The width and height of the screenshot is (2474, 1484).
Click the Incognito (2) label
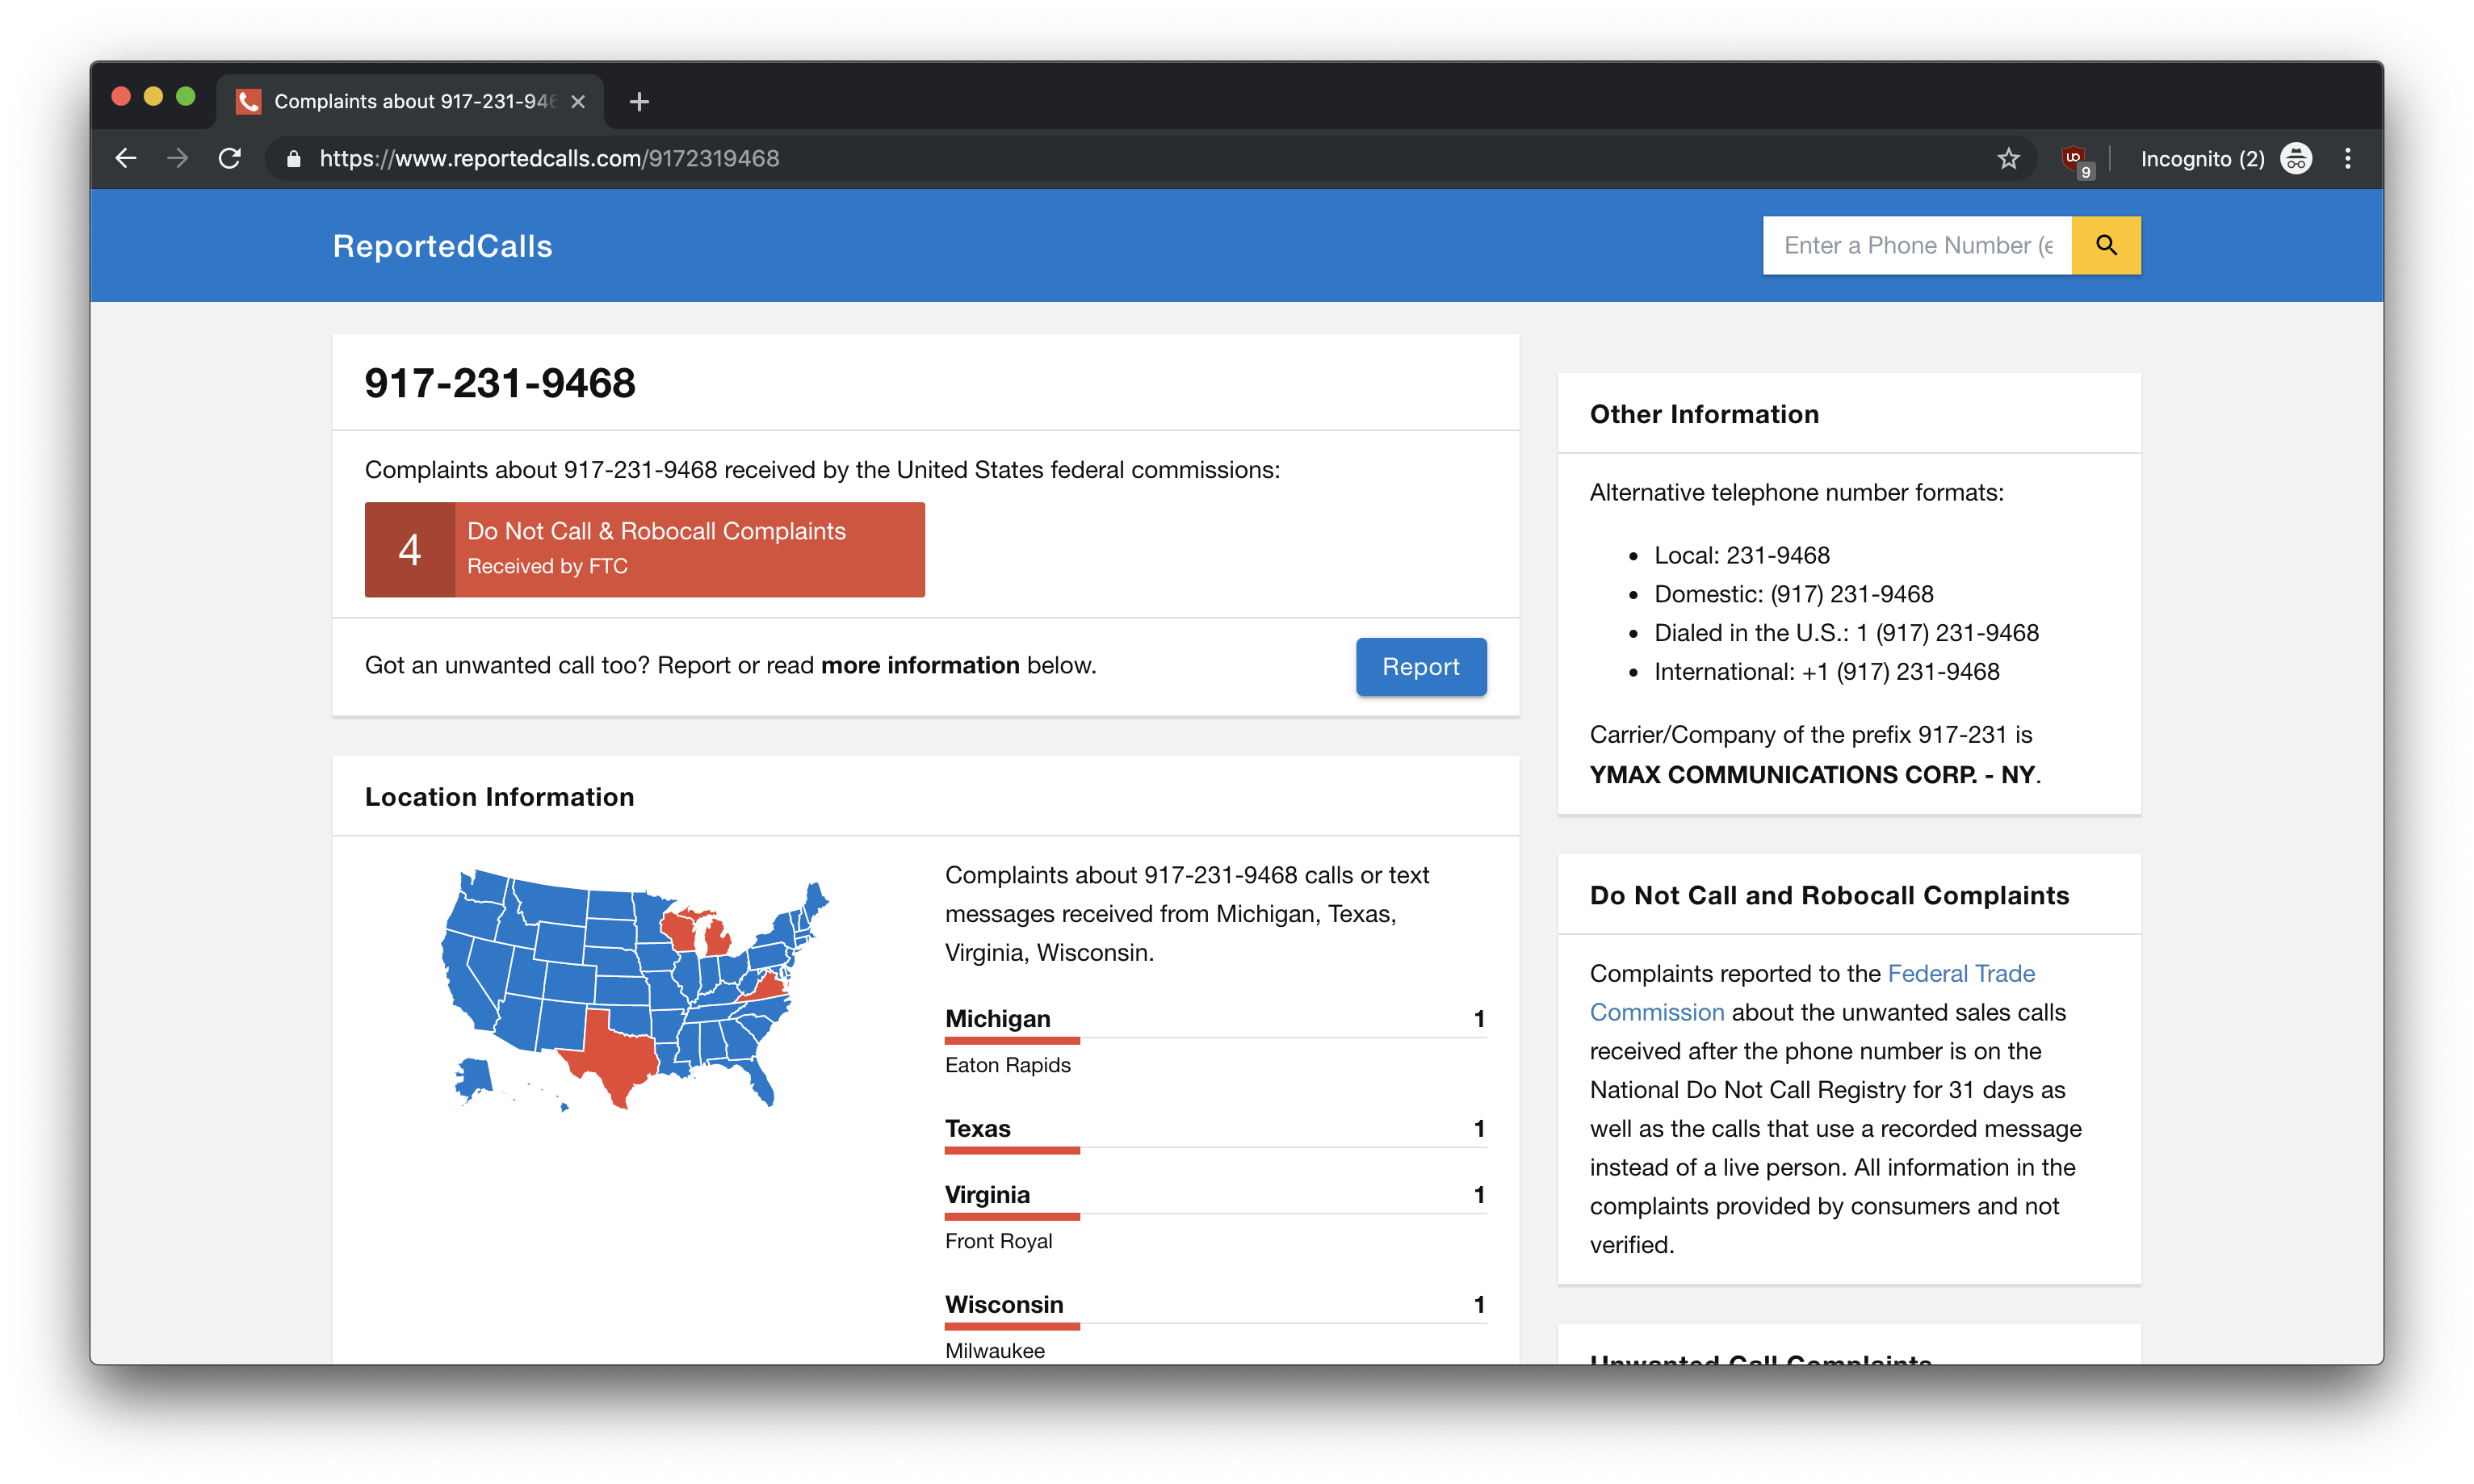[2202, 158]
